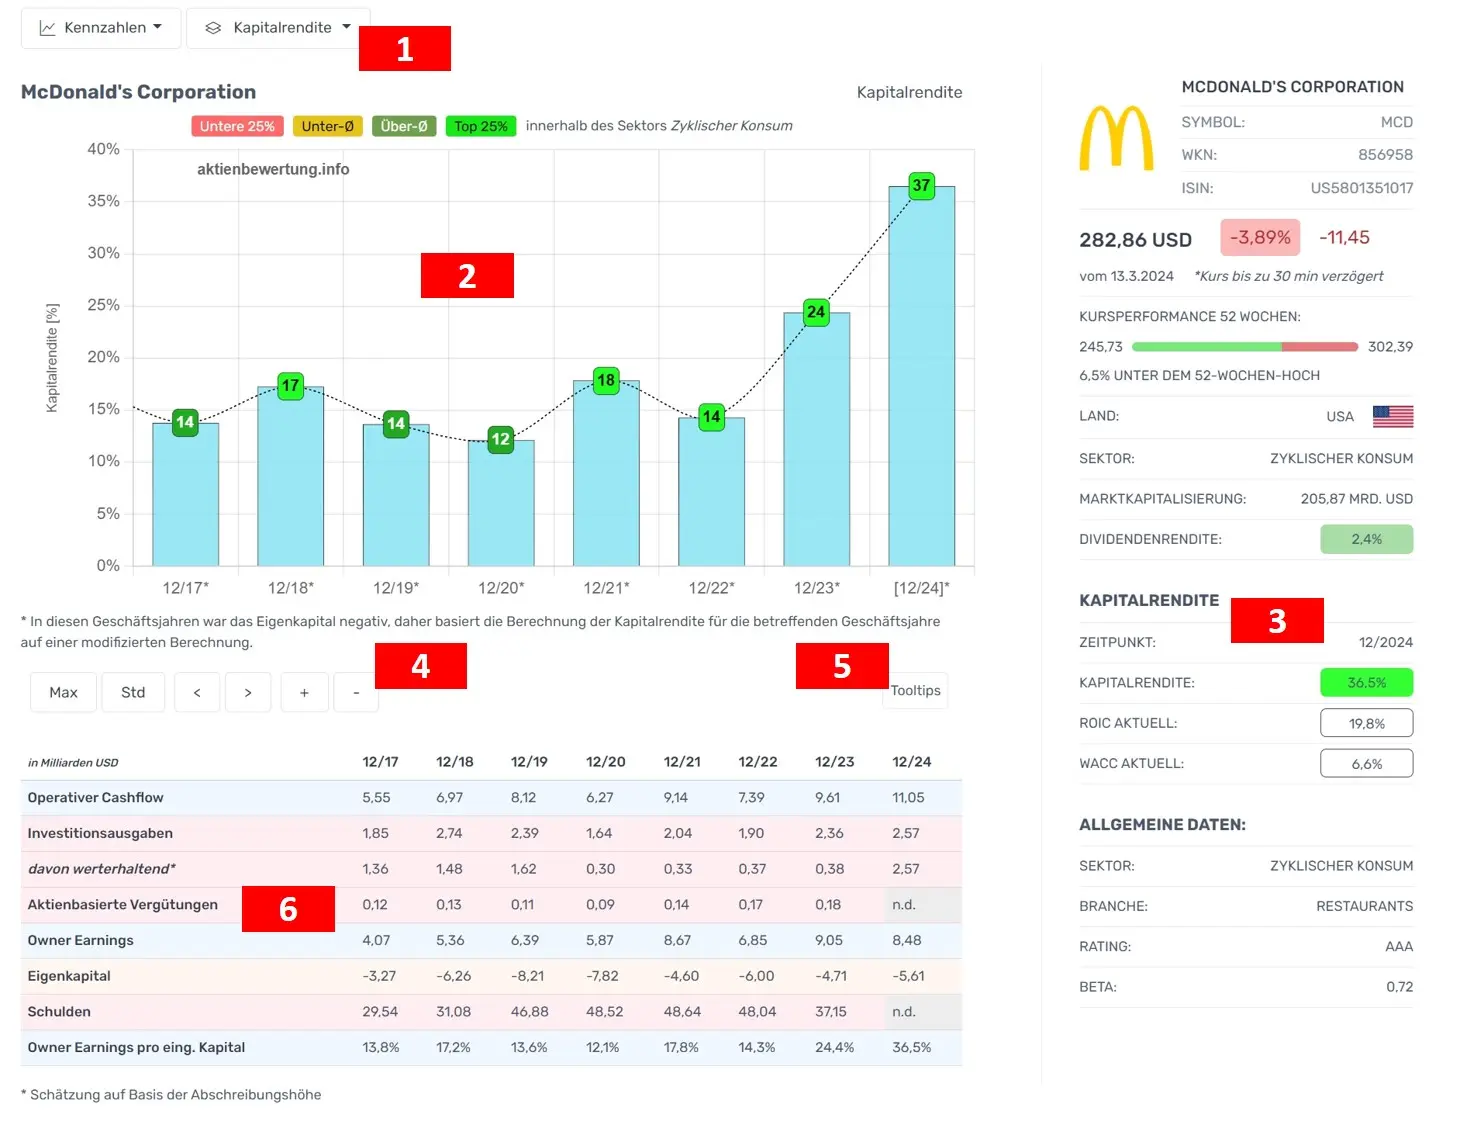Click the chart marker 12 for 12/20
The image size is (1460, 1125).
pos(501,439)
